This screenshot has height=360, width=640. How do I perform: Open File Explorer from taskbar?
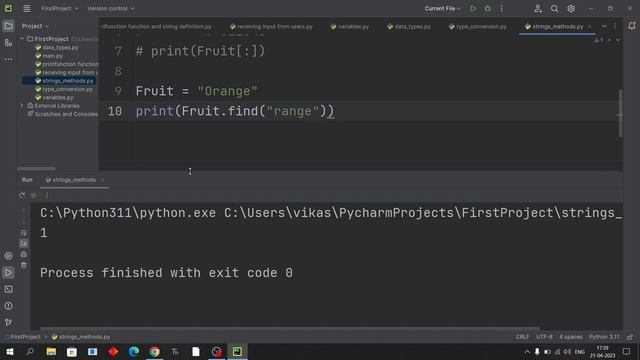[x=51, y=351]
